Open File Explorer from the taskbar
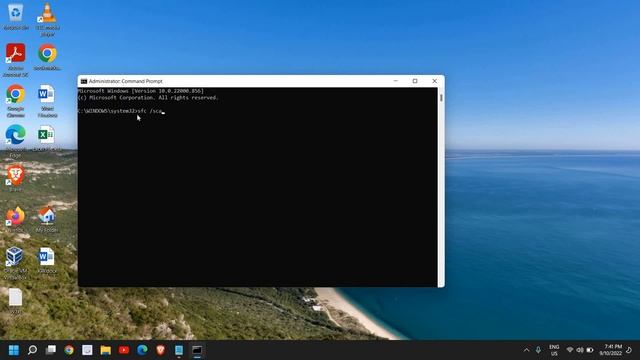 click(x=106, y=350)
